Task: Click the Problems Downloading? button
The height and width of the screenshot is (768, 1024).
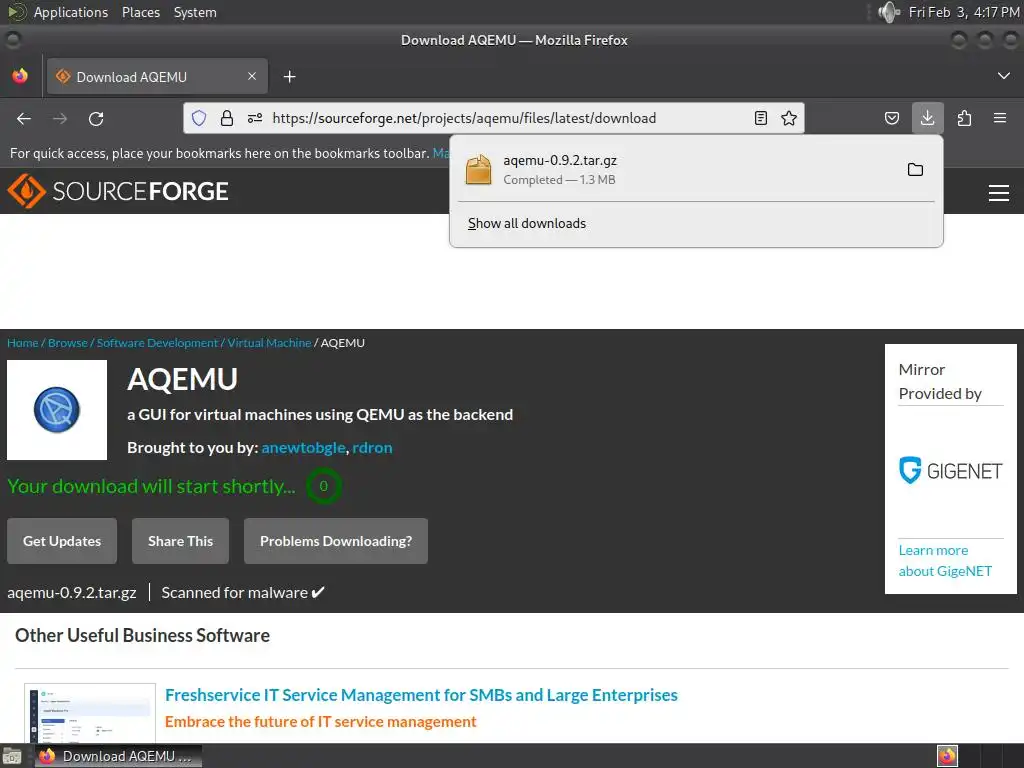Action: [336, 541]
